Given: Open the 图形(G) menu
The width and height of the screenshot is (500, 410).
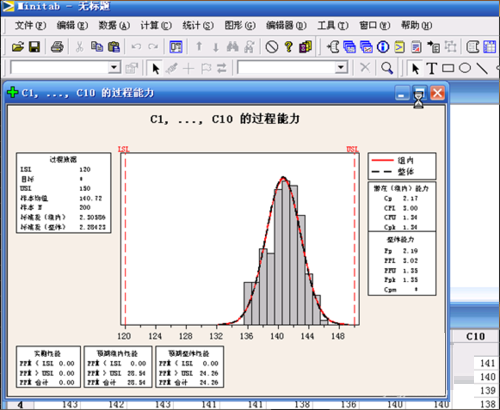Looking at the screenshot, I should pyautogui.click(x=240, y=25).
